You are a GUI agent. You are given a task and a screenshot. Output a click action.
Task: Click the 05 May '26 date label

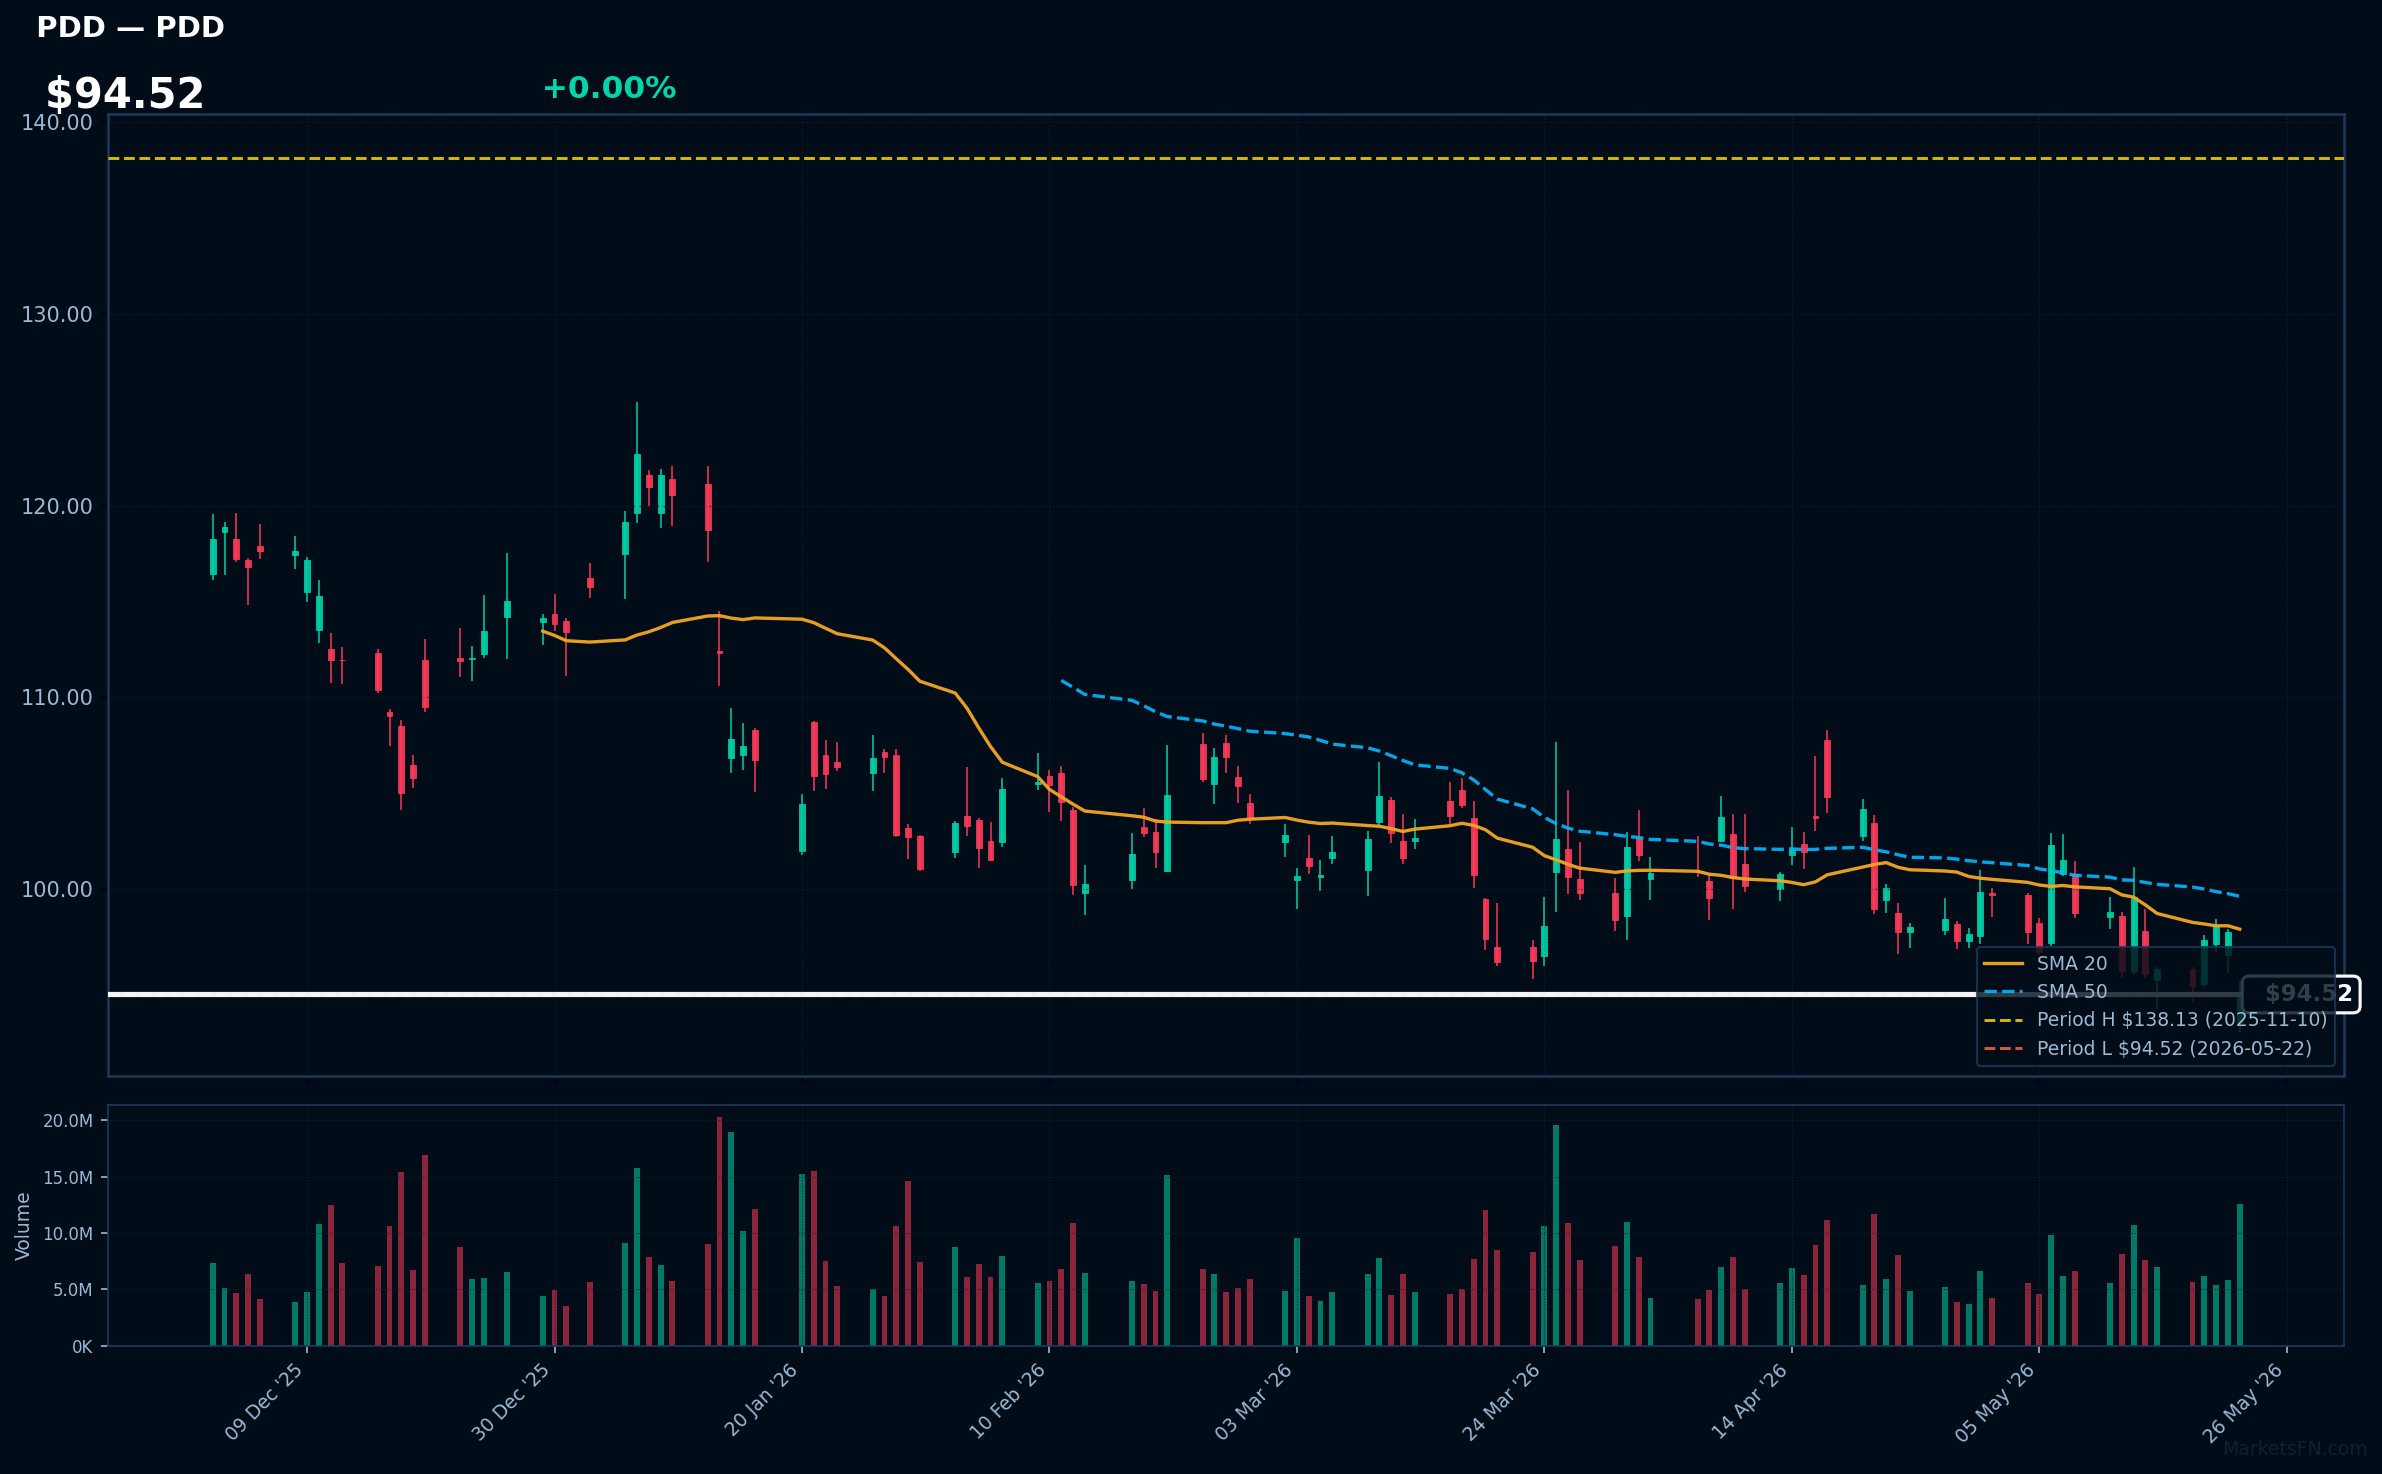pyautogui.click(x=1995, y=1402)
